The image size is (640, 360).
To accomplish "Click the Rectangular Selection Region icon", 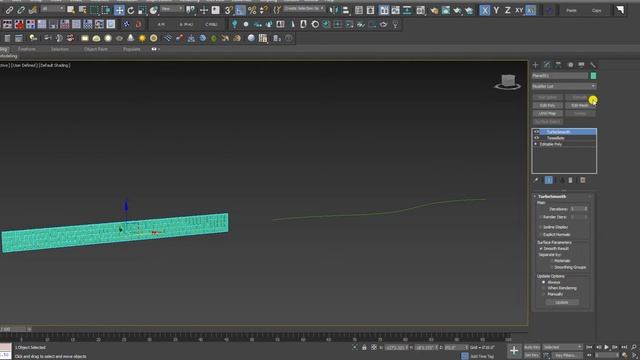I will 94,10.
